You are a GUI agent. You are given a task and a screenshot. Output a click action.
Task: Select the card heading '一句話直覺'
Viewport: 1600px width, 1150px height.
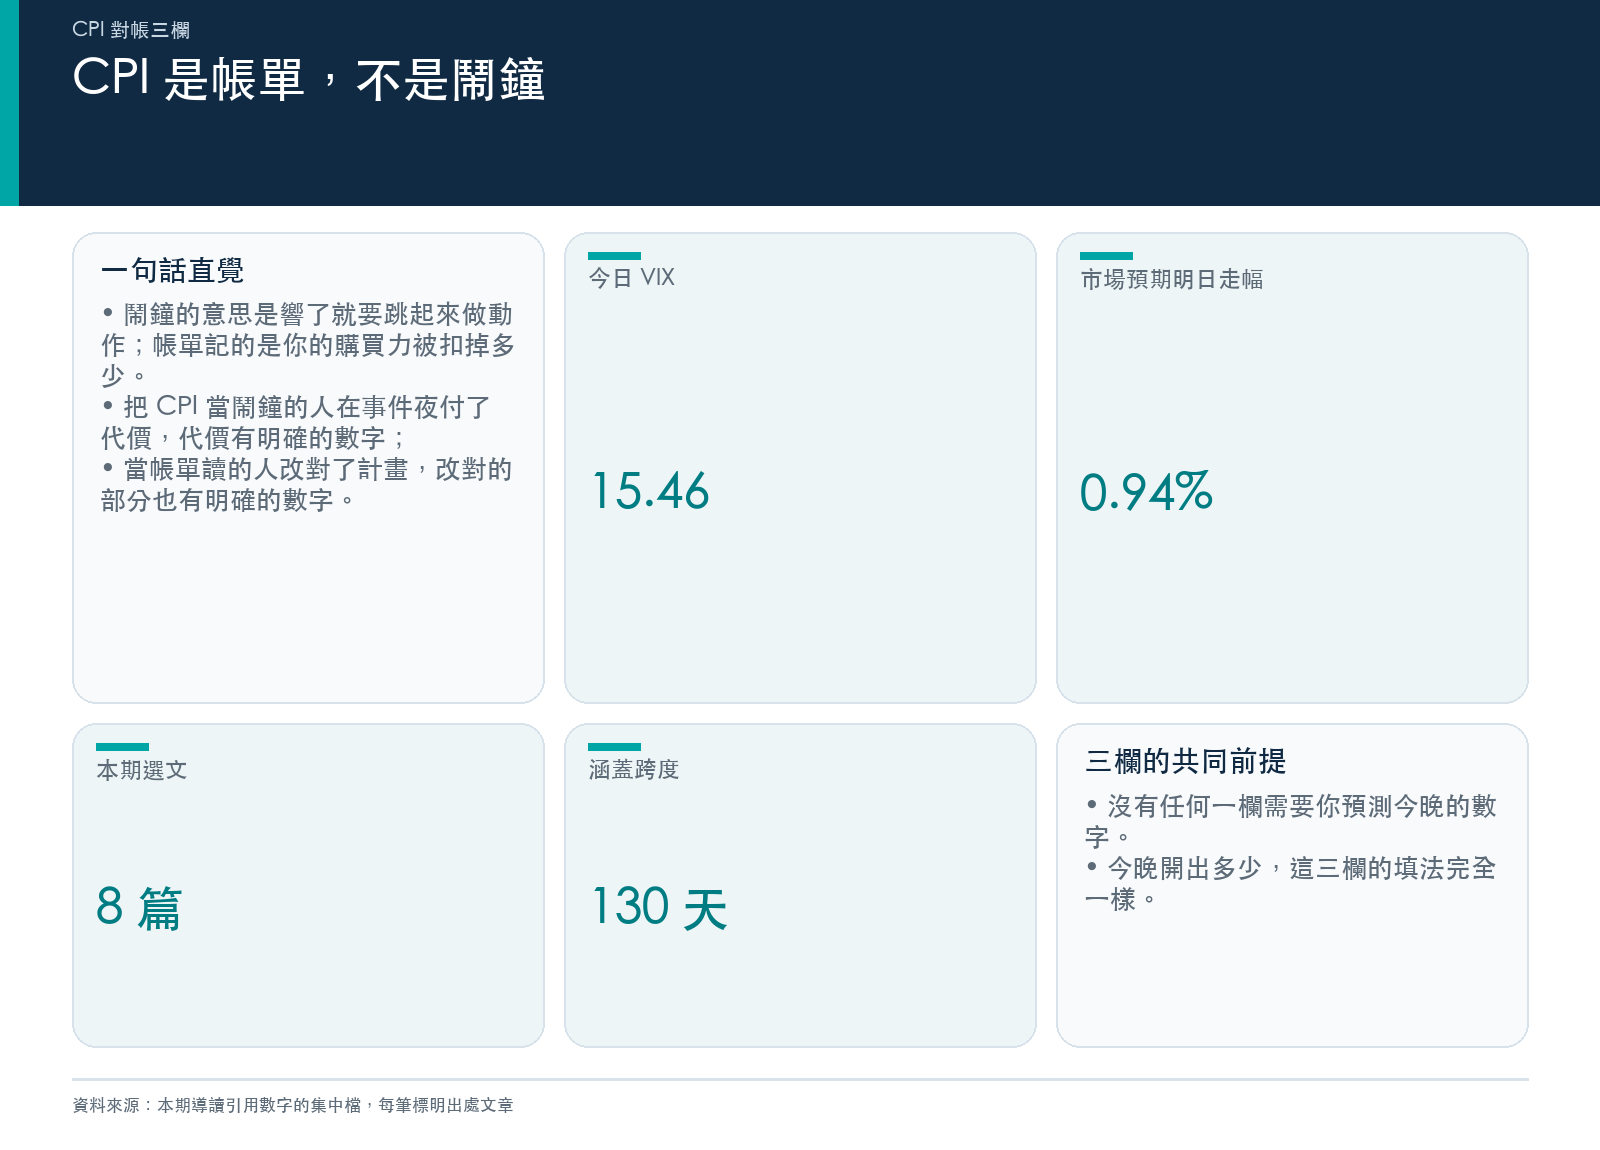coord(172,270)
